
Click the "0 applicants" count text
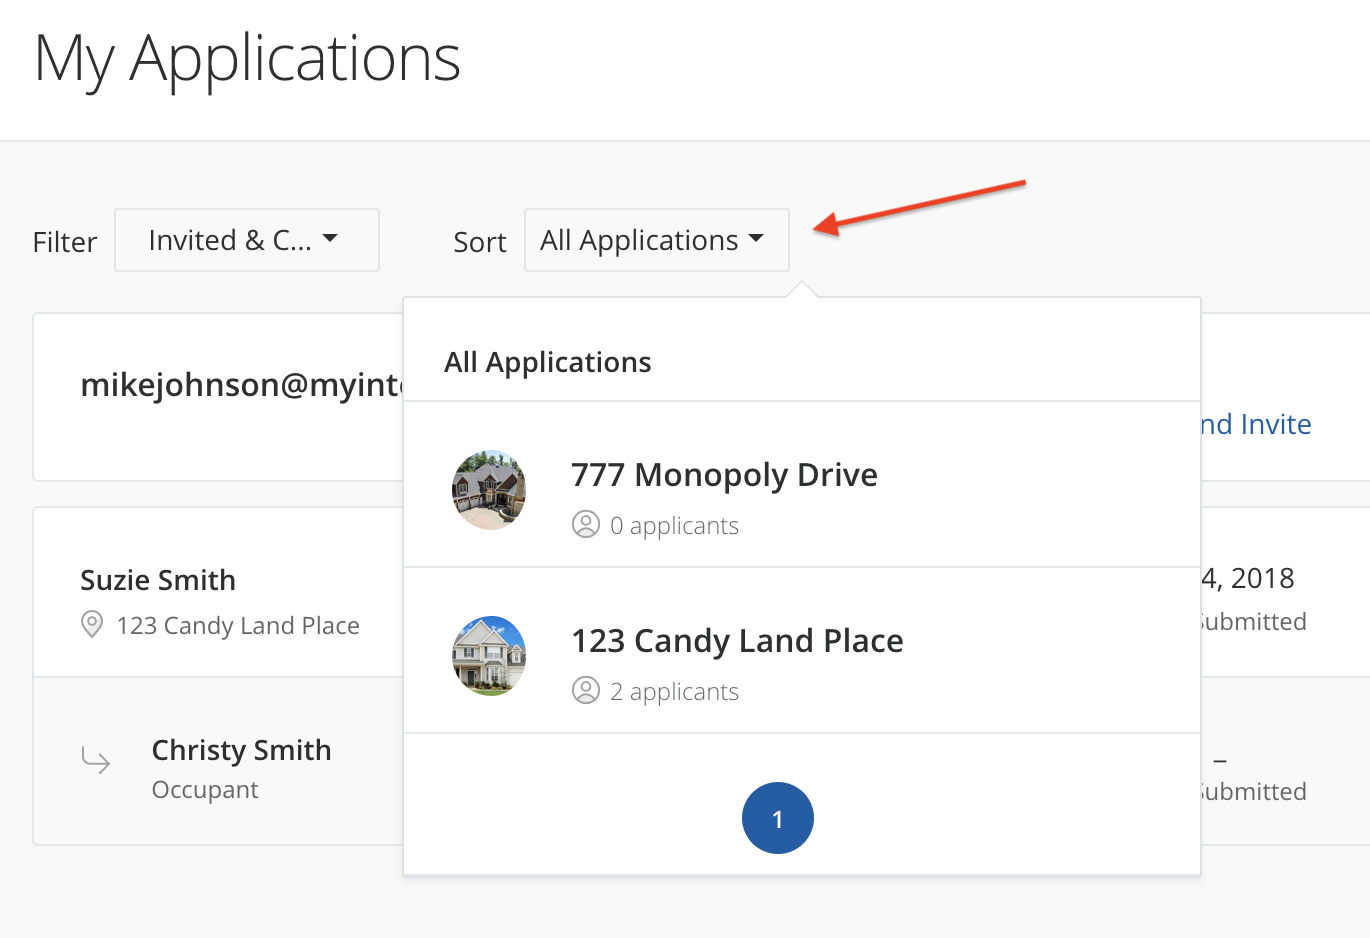click(x=674, y=526)
